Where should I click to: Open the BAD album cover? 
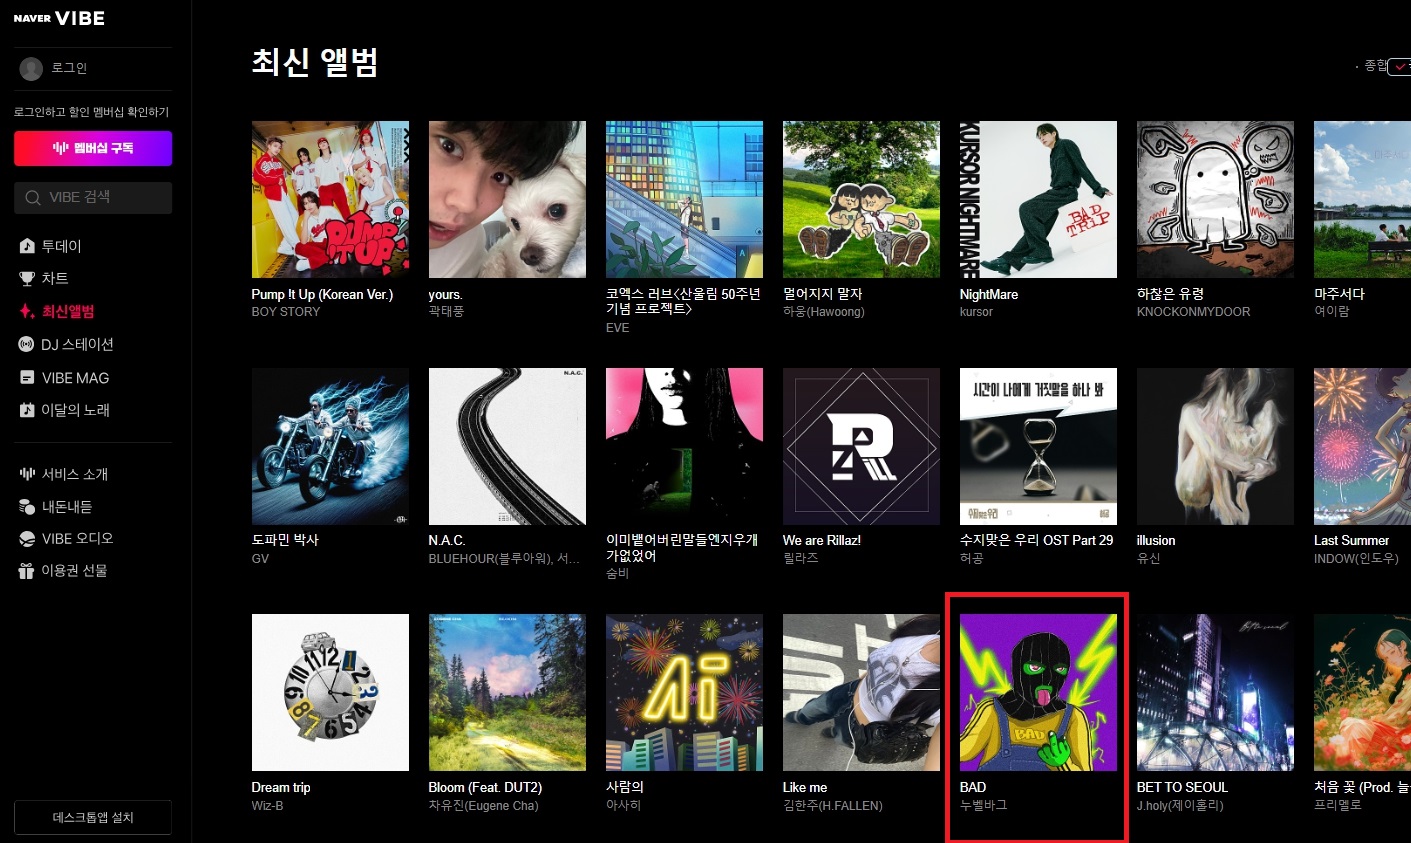[x=1038, y=692]
